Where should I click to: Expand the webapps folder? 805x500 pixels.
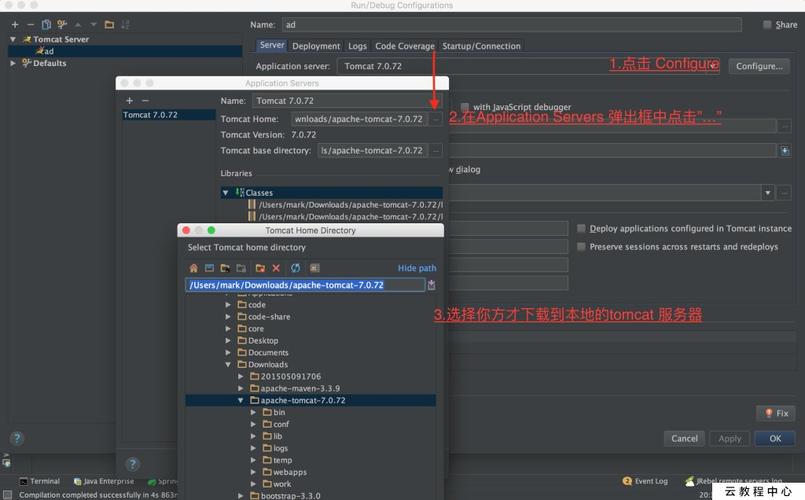pos(253,472)
